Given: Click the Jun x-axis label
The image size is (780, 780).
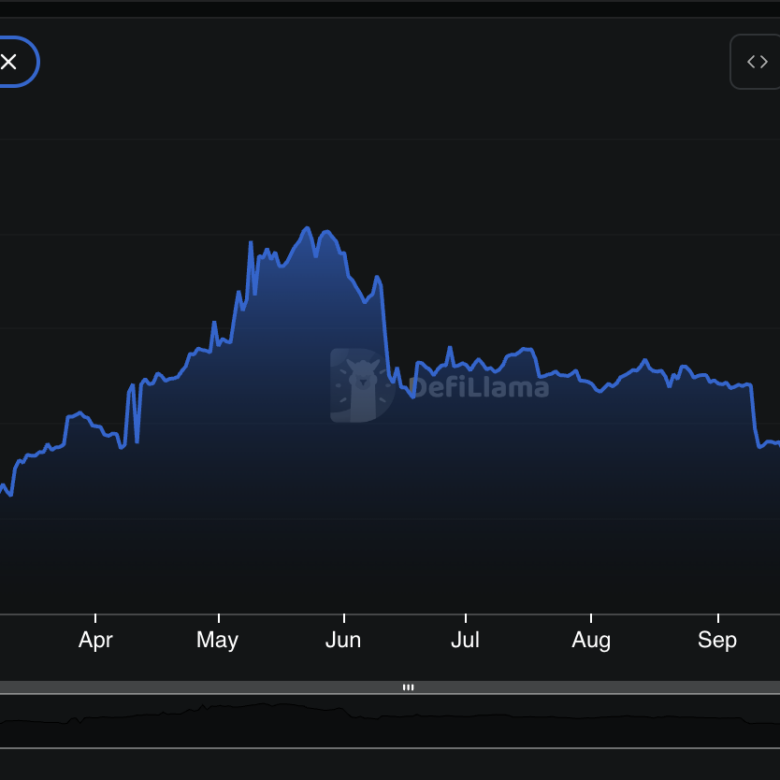Looking at the screenshot, I should (x=343, y=640).
